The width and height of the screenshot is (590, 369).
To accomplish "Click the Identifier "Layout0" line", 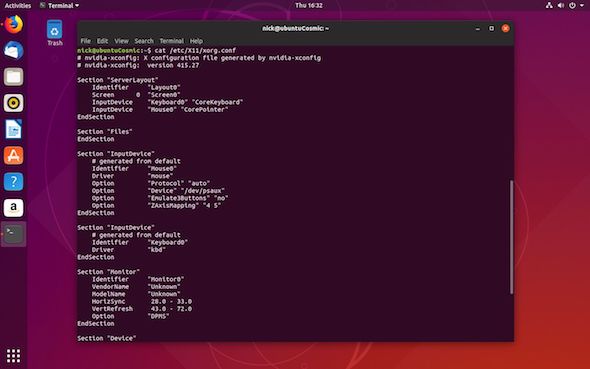I will 136,88.
